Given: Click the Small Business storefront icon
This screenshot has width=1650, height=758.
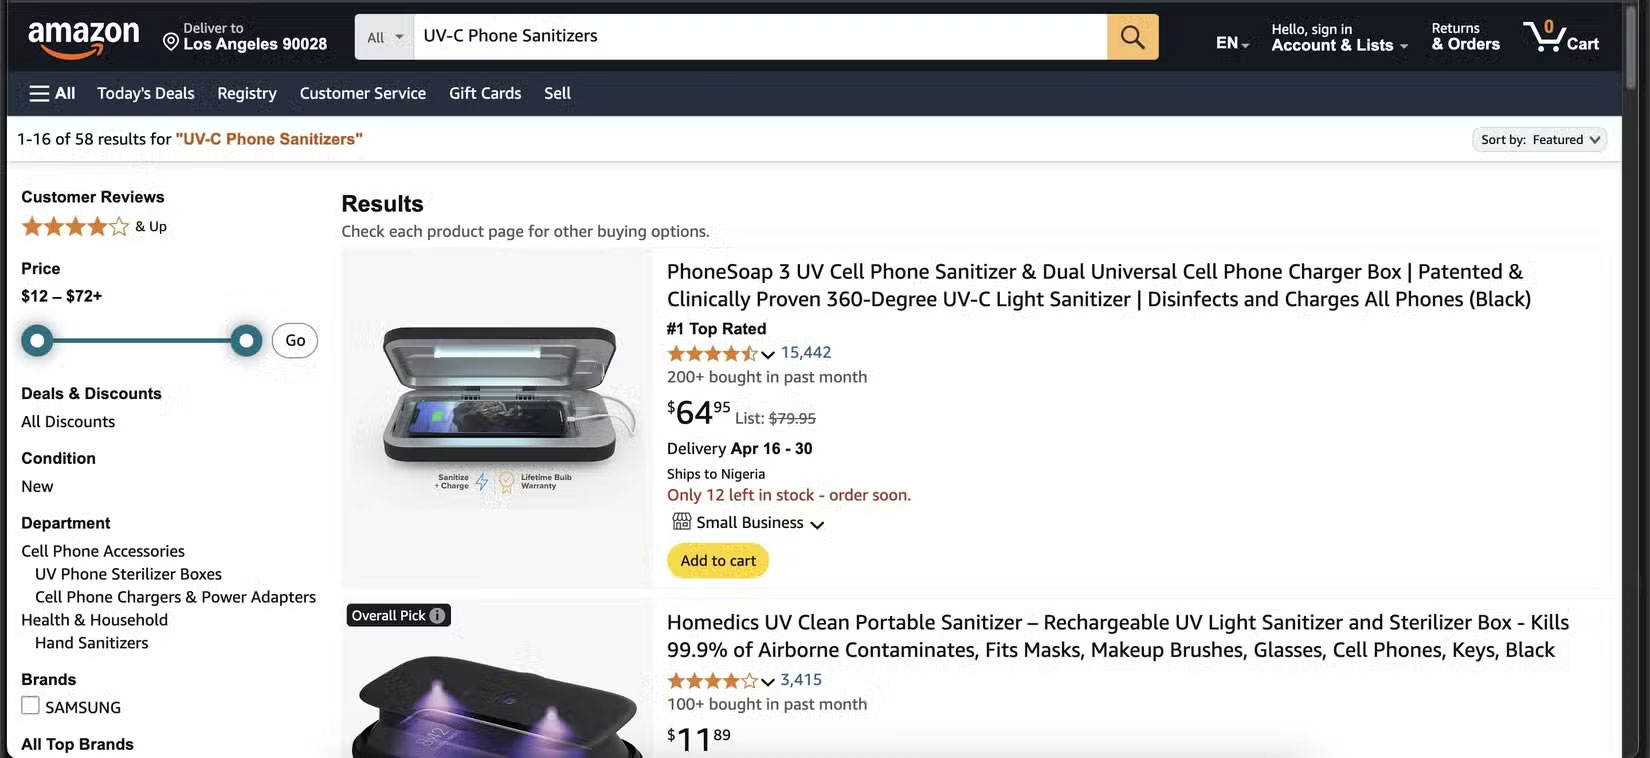Looking at the screenshot, I should tap(681, 521).
